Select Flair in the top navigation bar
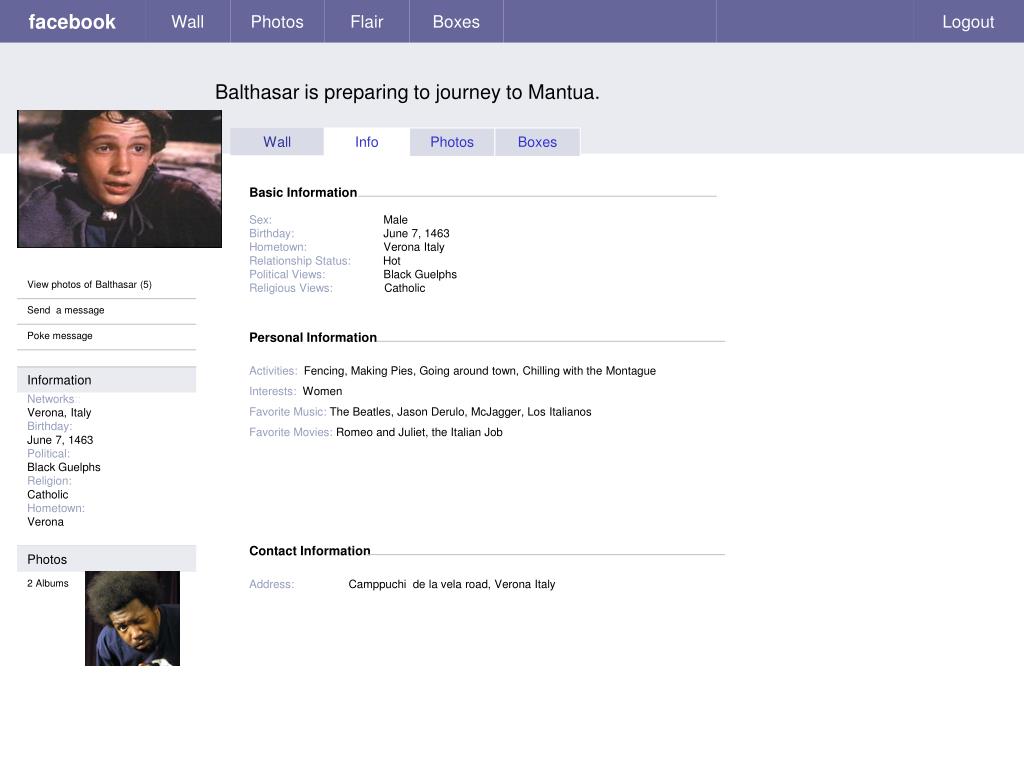The height and width of the screenshot is (768, 1024). point(366,22)
